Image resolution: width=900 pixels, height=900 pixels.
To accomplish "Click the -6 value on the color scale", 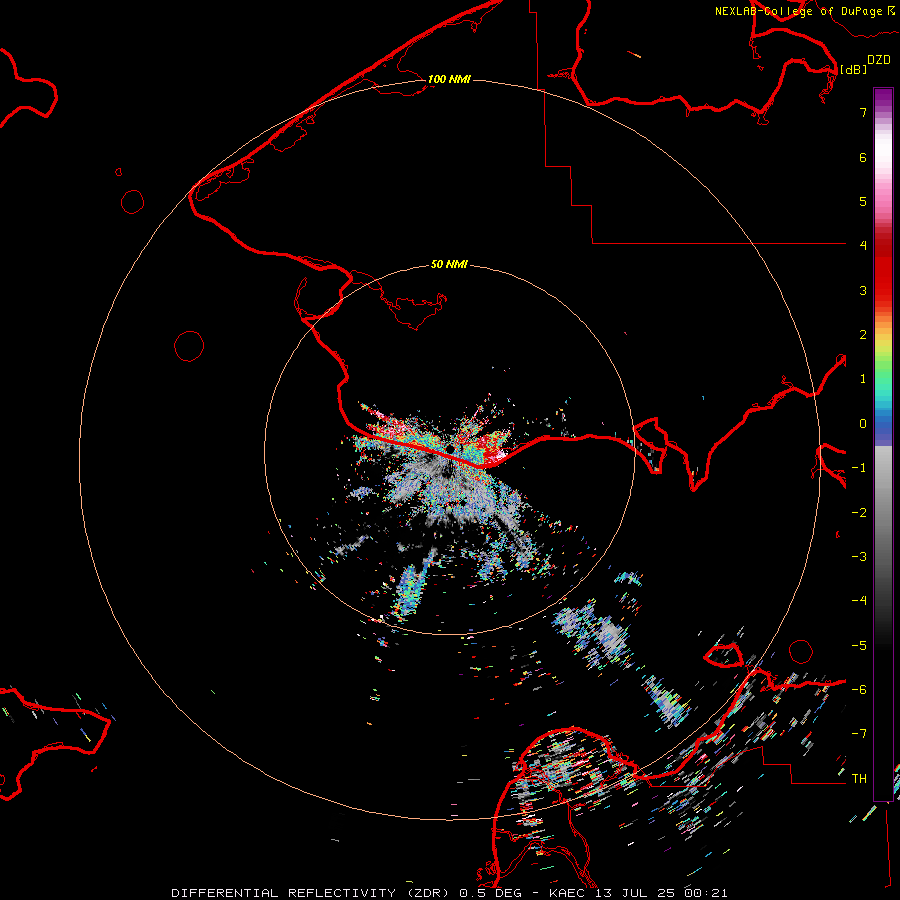I will (859, 690).
